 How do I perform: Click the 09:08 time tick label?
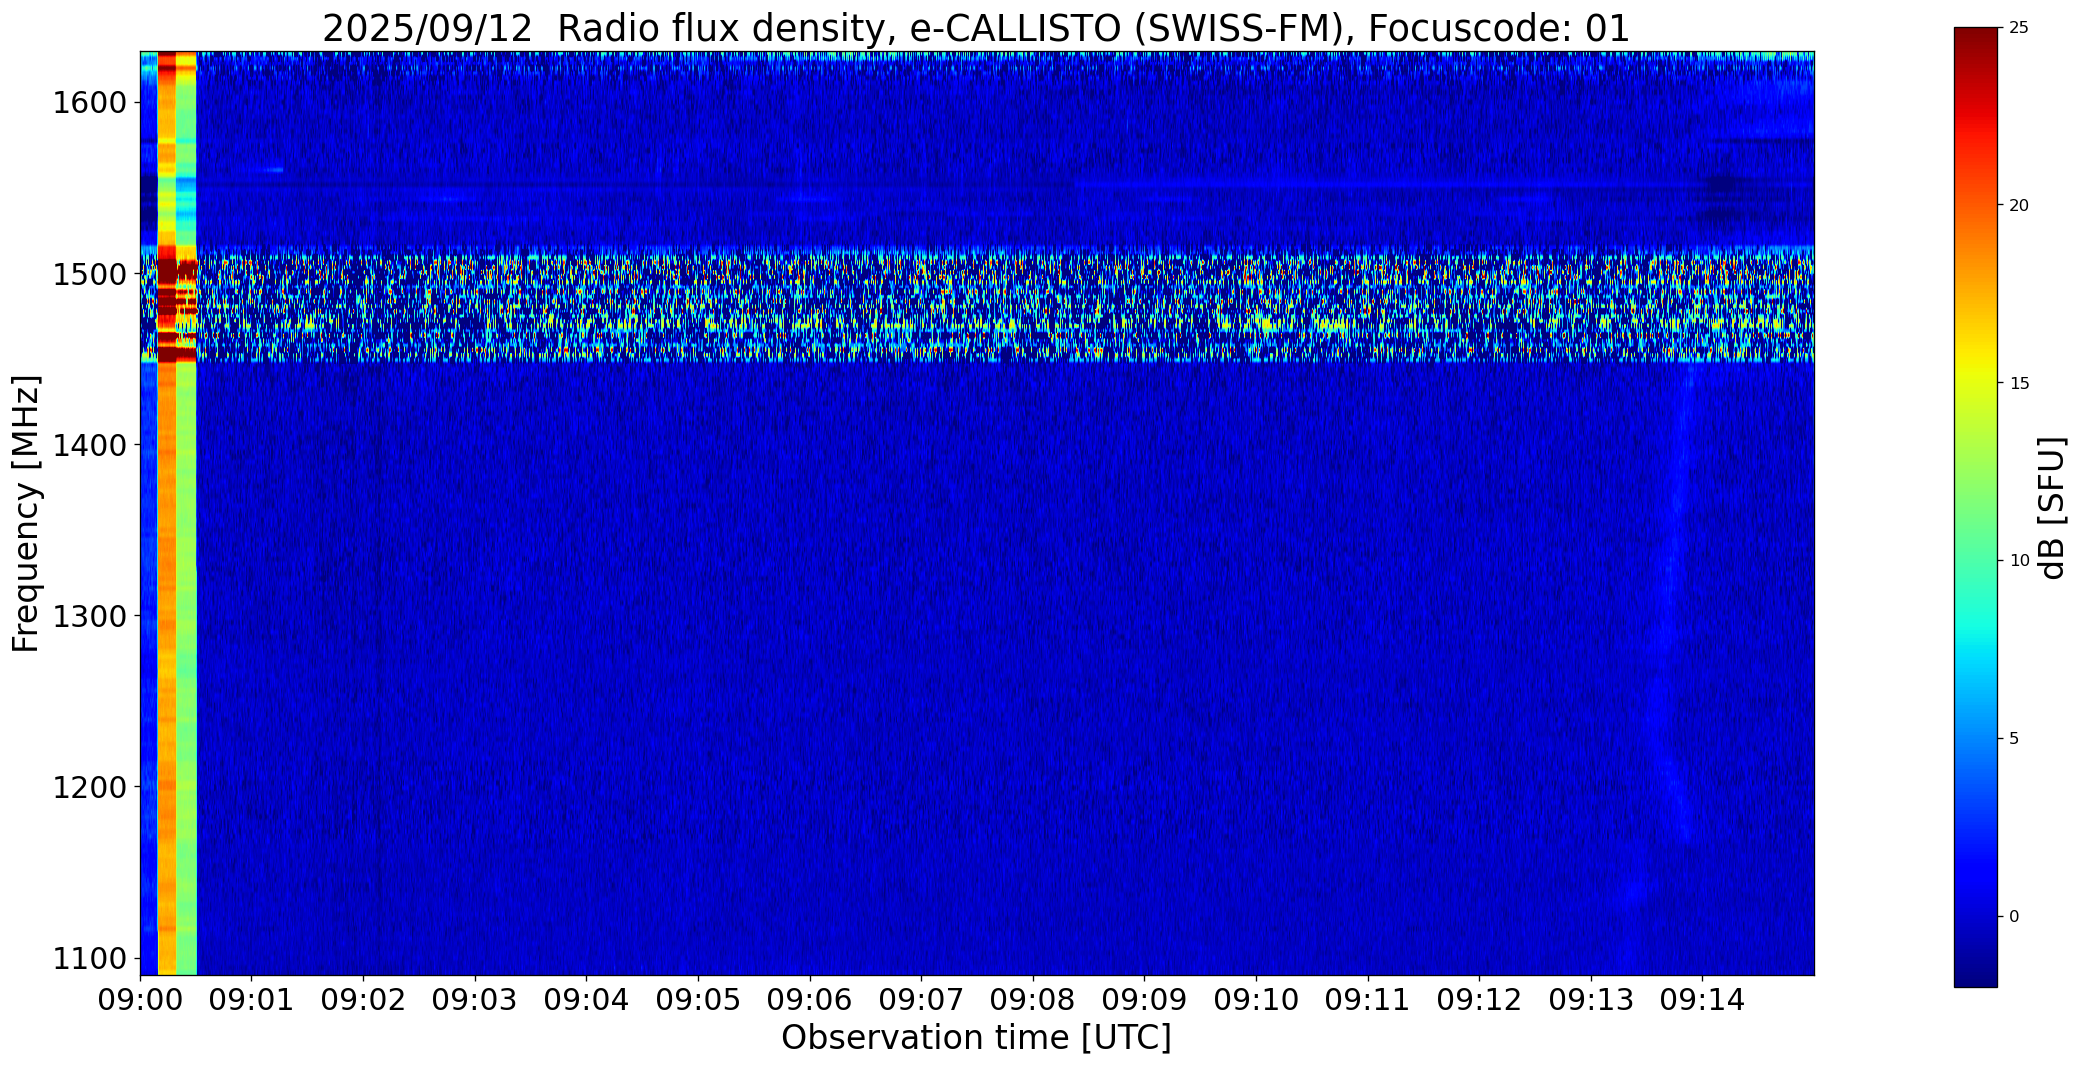pos(1033,1000)
